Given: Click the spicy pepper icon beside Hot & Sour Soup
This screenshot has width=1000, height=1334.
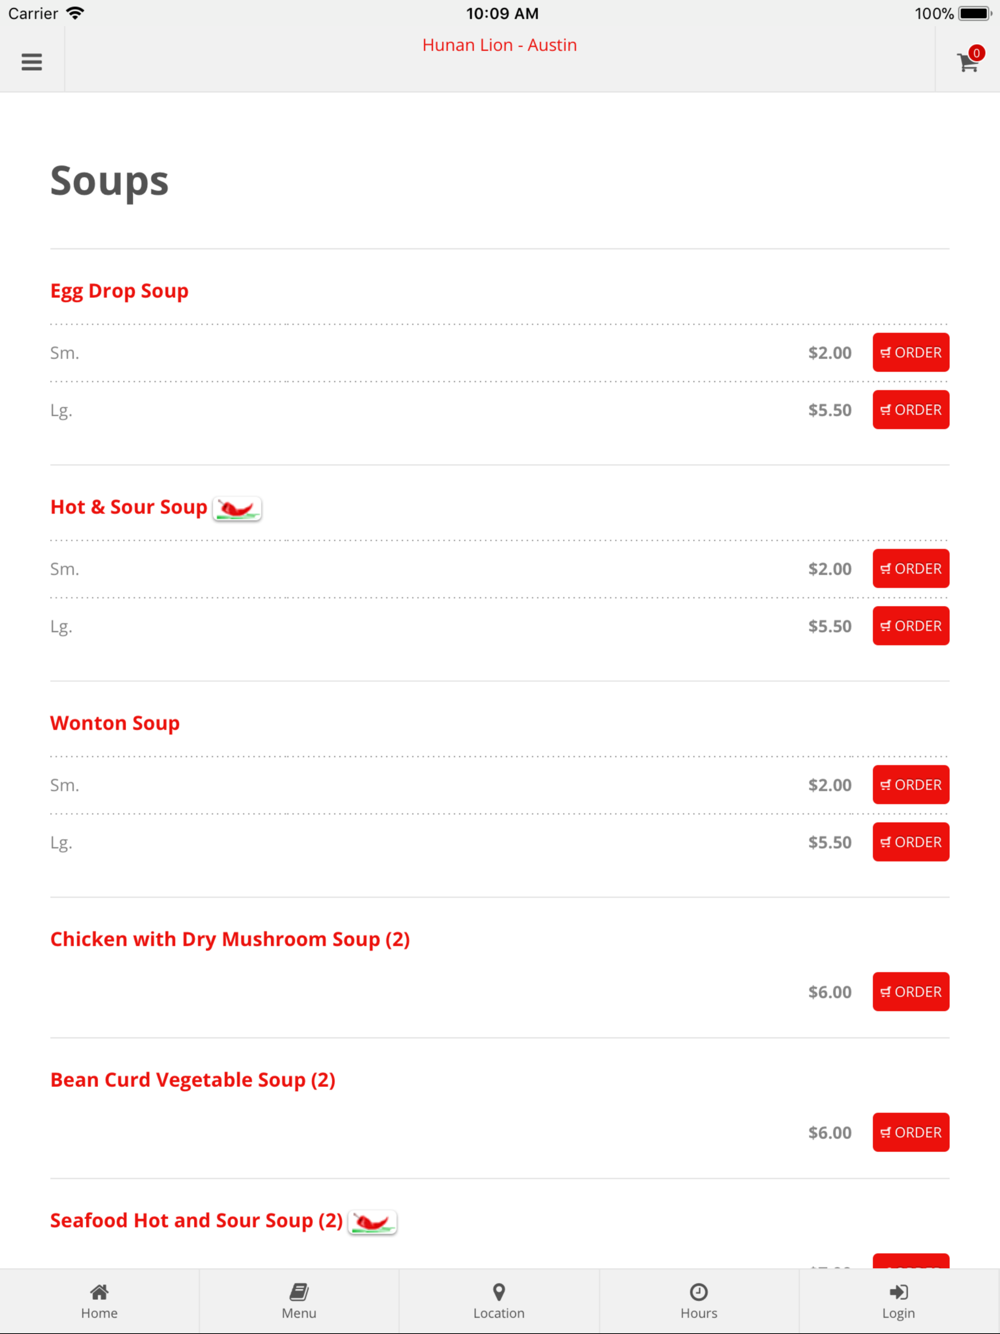Looking at the screenshot, I should point(237,509).
